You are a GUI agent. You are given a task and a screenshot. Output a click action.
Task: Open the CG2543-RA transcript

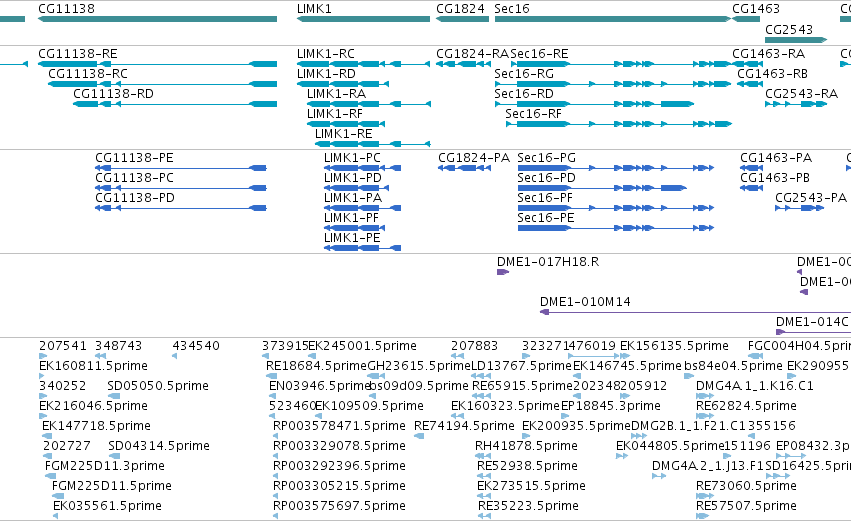pyautogui.click(x=802, y=94)
